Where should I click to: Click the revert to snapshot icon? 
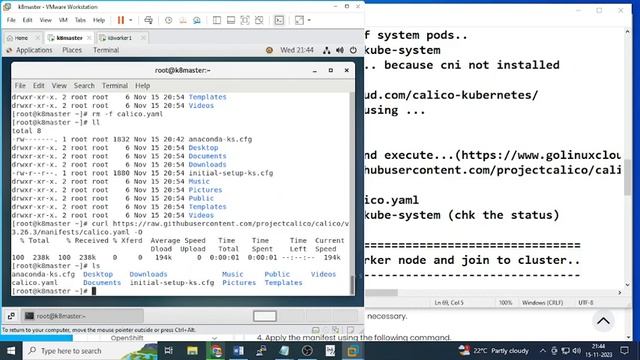pyautogui.click(x=182, y=20)
